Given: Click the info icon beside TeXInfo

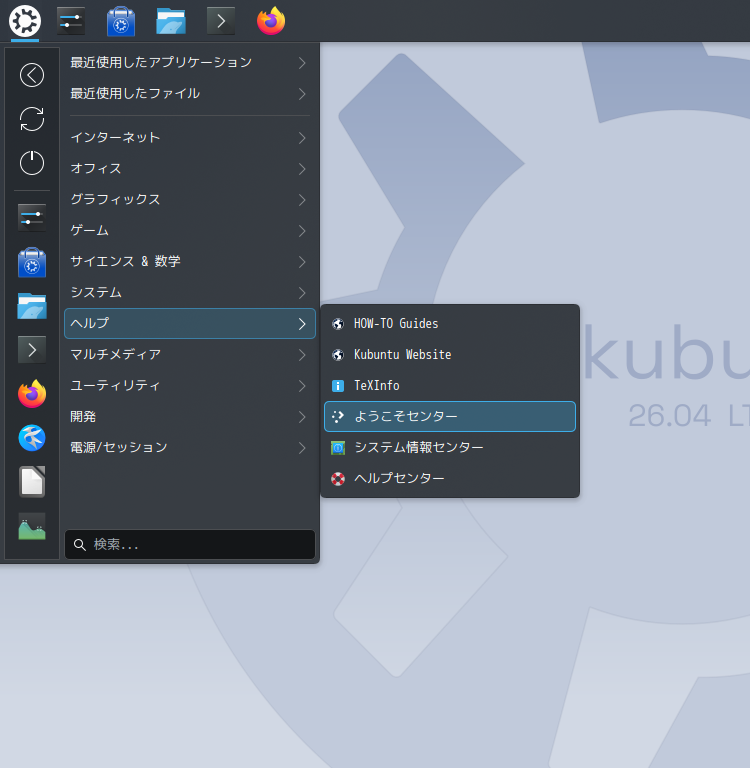Looking at the screenshot, I should tap(338, 386).
